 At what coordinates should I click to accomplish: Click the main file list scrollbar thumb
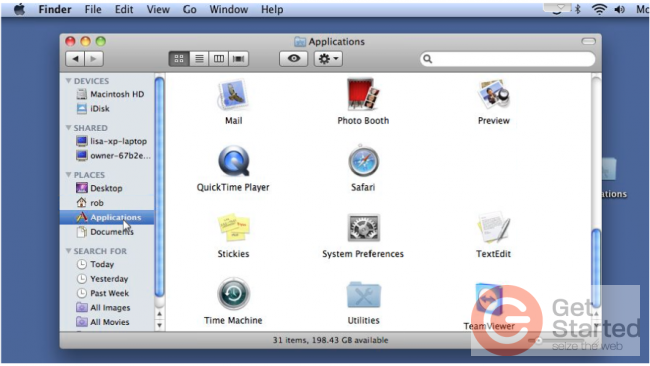pos(596,268)
